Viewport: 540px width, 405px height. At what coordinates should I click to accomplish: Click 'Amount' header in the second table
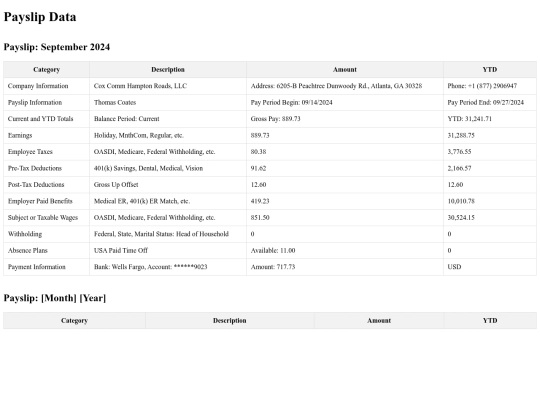(x=379, y=321)
